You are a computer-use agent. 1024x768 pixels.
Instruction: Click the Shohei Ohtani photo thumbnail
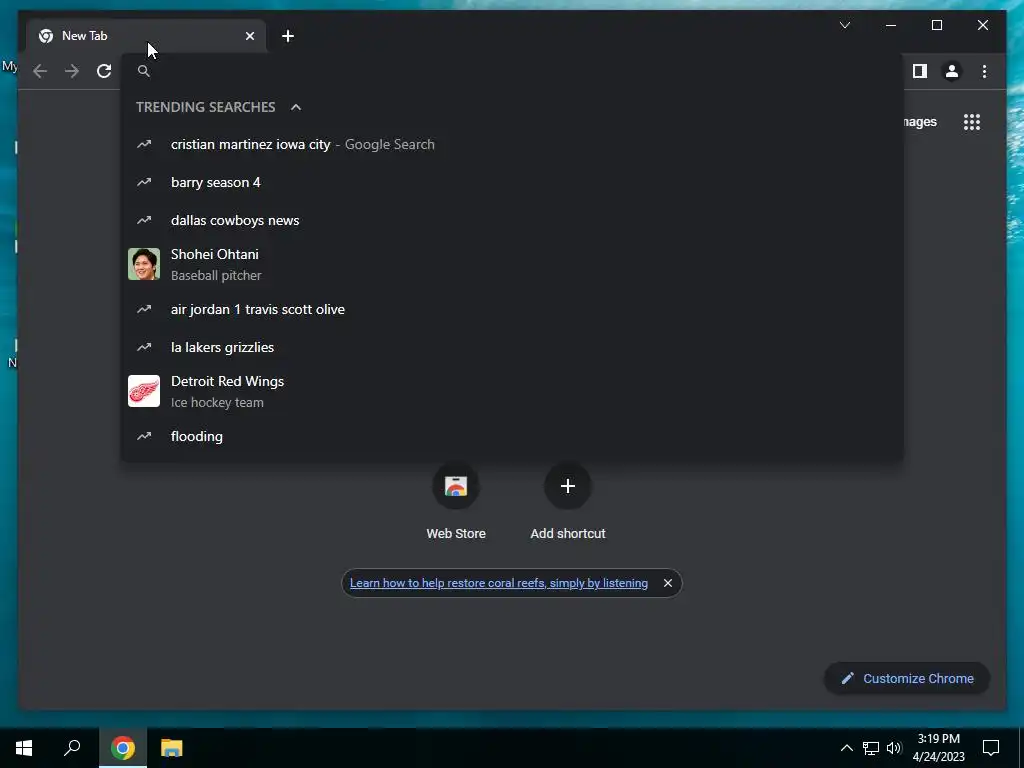point(144,264)
